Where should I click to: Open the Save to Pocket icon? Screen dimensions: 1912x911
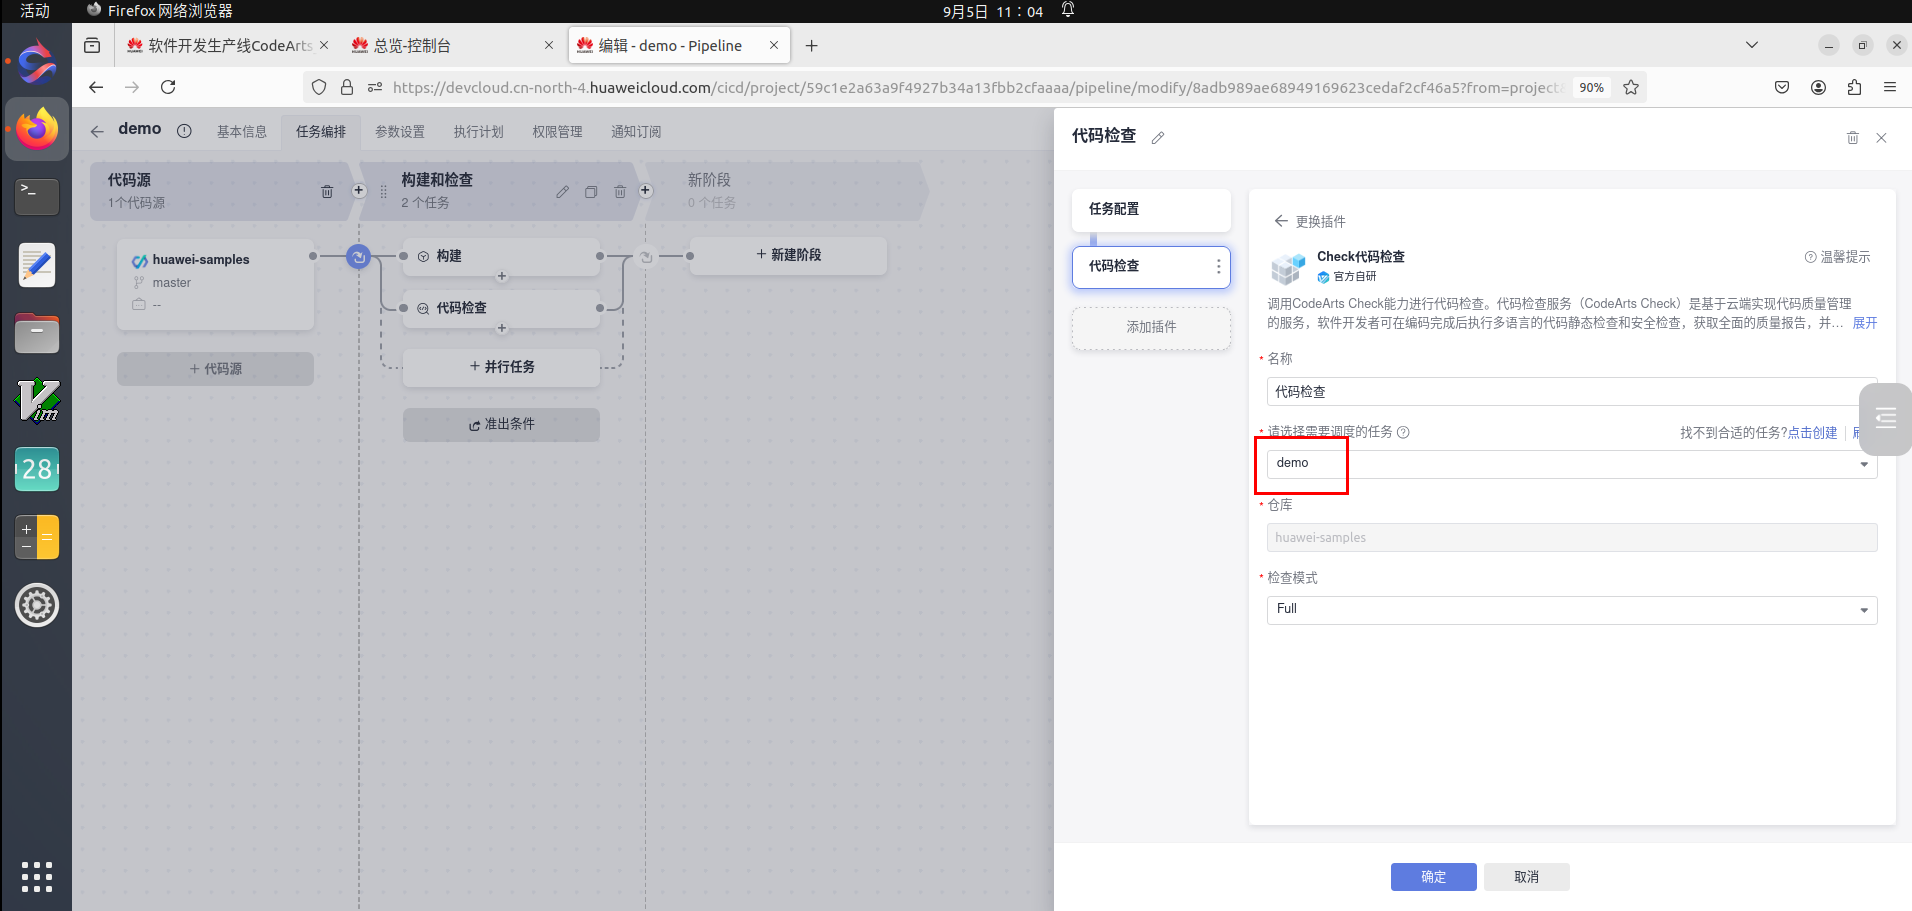pyautogui.click(x=1782, y=87)
